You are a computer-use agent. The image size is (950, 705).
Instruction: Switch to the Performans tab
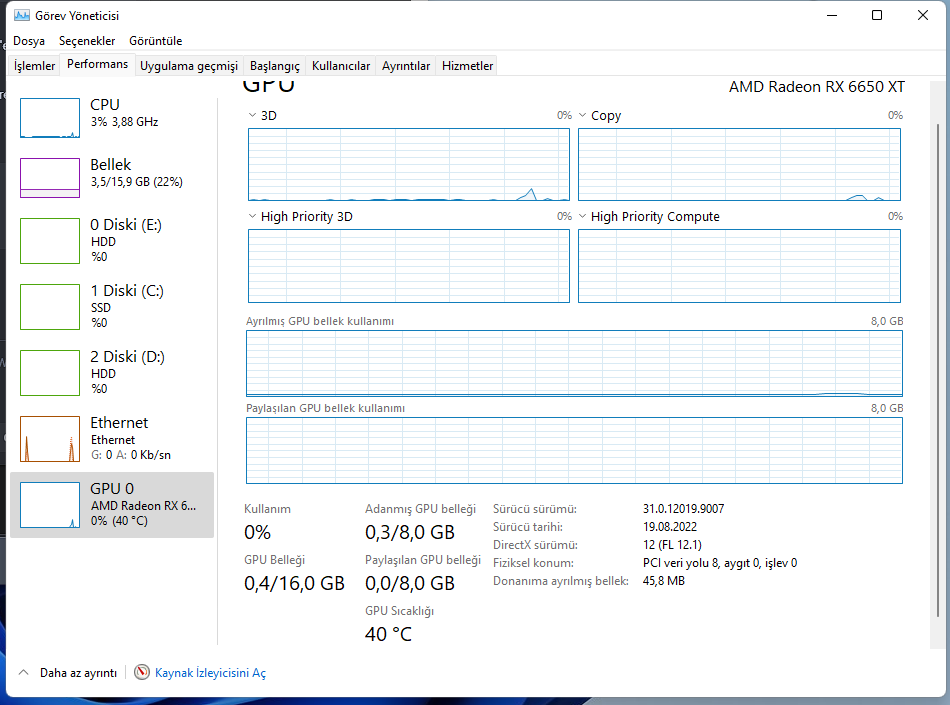98,64
